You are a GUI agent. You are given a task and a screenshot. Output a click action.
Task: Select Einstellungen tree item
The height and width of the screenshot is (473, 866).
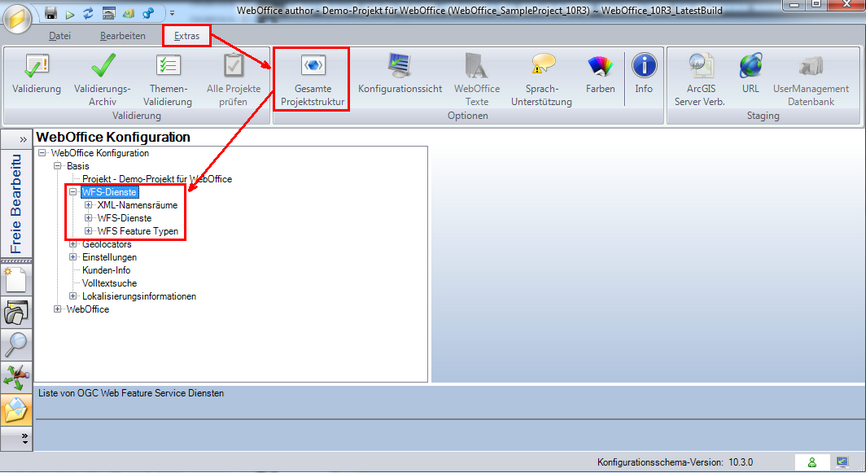coord(109,257)
